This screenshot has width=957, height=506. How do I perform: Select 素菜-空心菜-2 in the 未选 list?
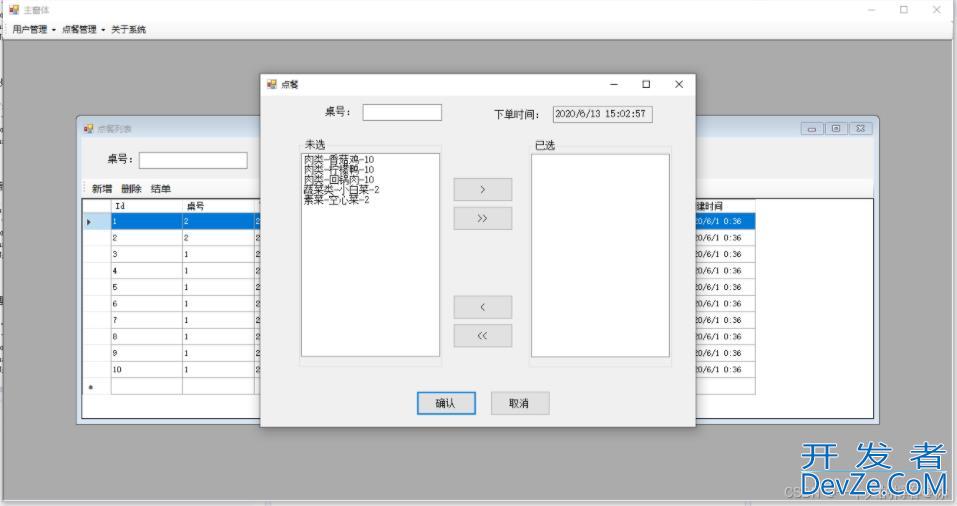[x=336, y=200]
